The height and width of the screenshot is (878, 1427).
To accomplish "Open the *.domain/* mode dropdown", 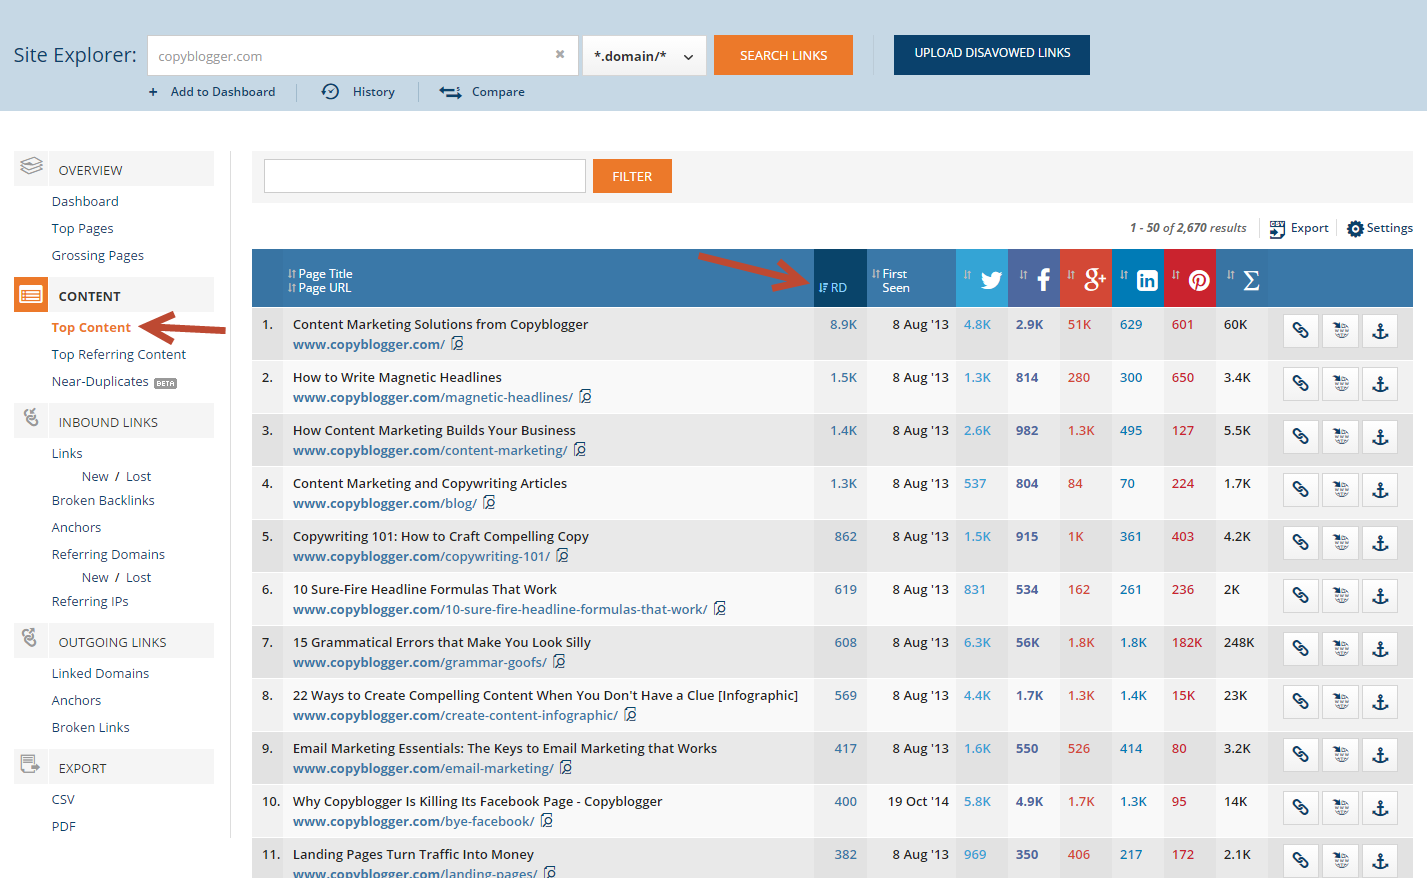I will [644, 56].
